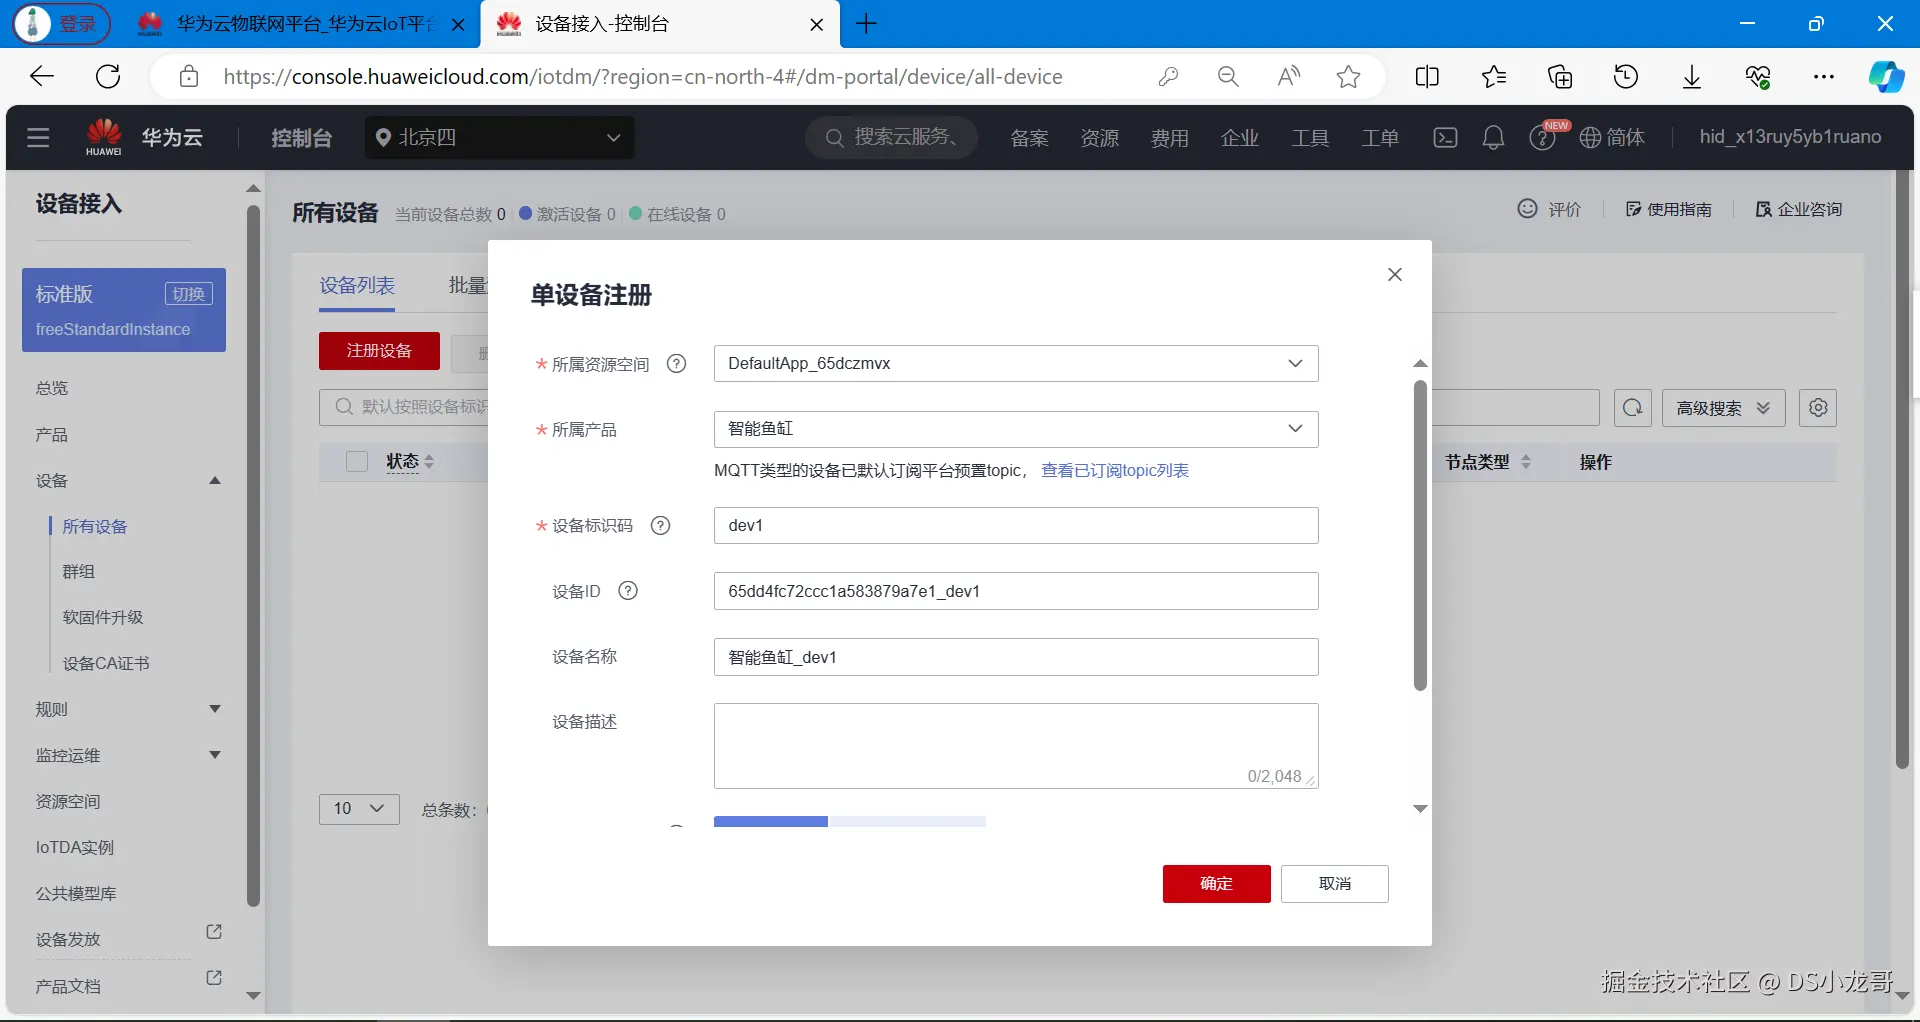The image size is (1920, 1022).
Task: Toggle the select-all checkbox in device table
Action: tap(357, 462)
